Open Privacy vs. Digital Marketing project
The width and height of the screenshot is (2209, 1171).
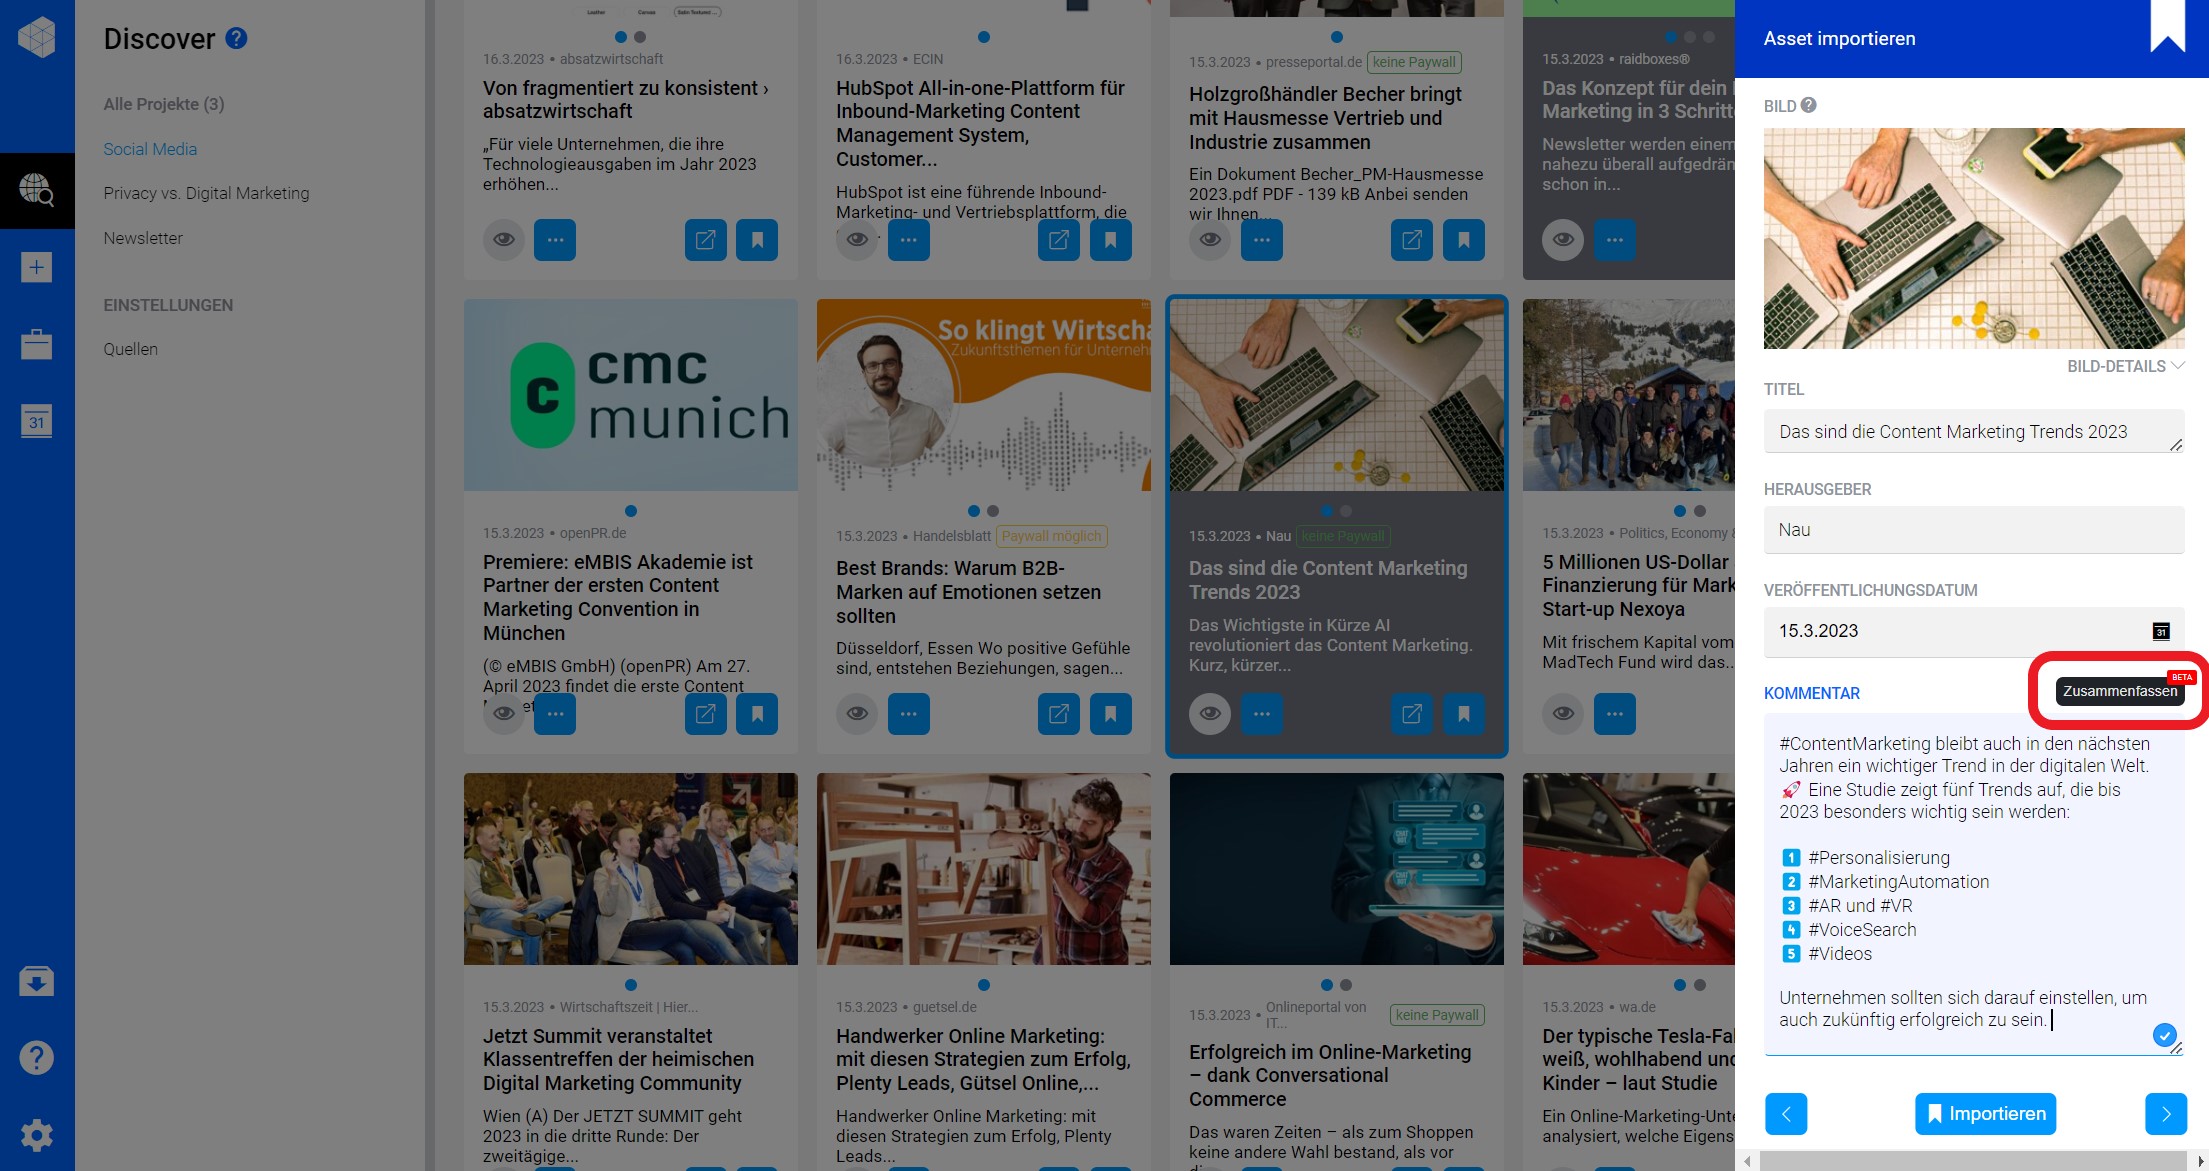point(206,193)
